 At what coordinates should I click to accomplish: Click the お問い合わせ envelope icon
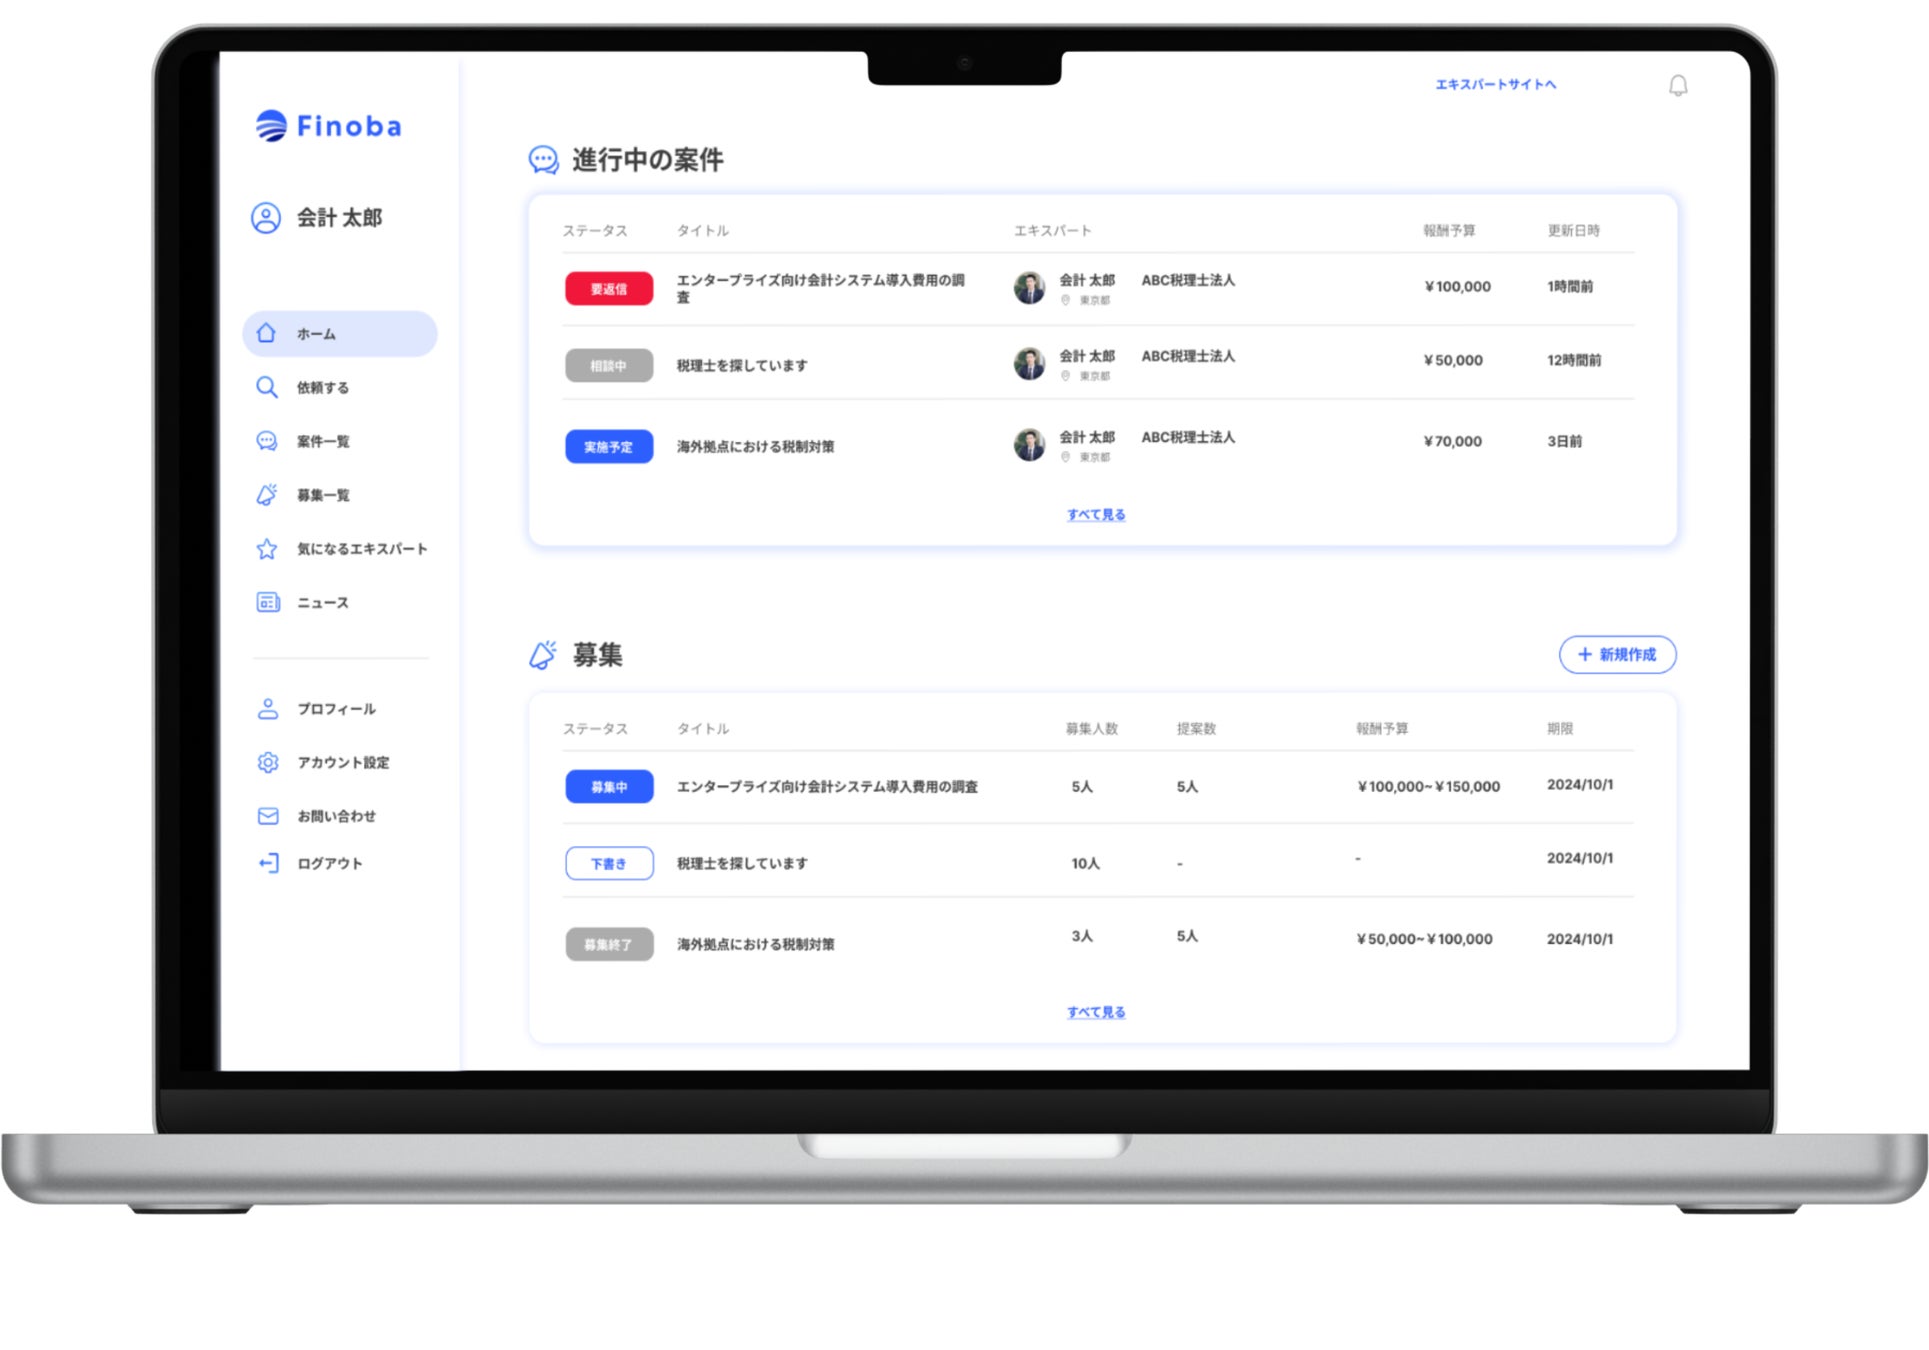[x=267, y=816]
